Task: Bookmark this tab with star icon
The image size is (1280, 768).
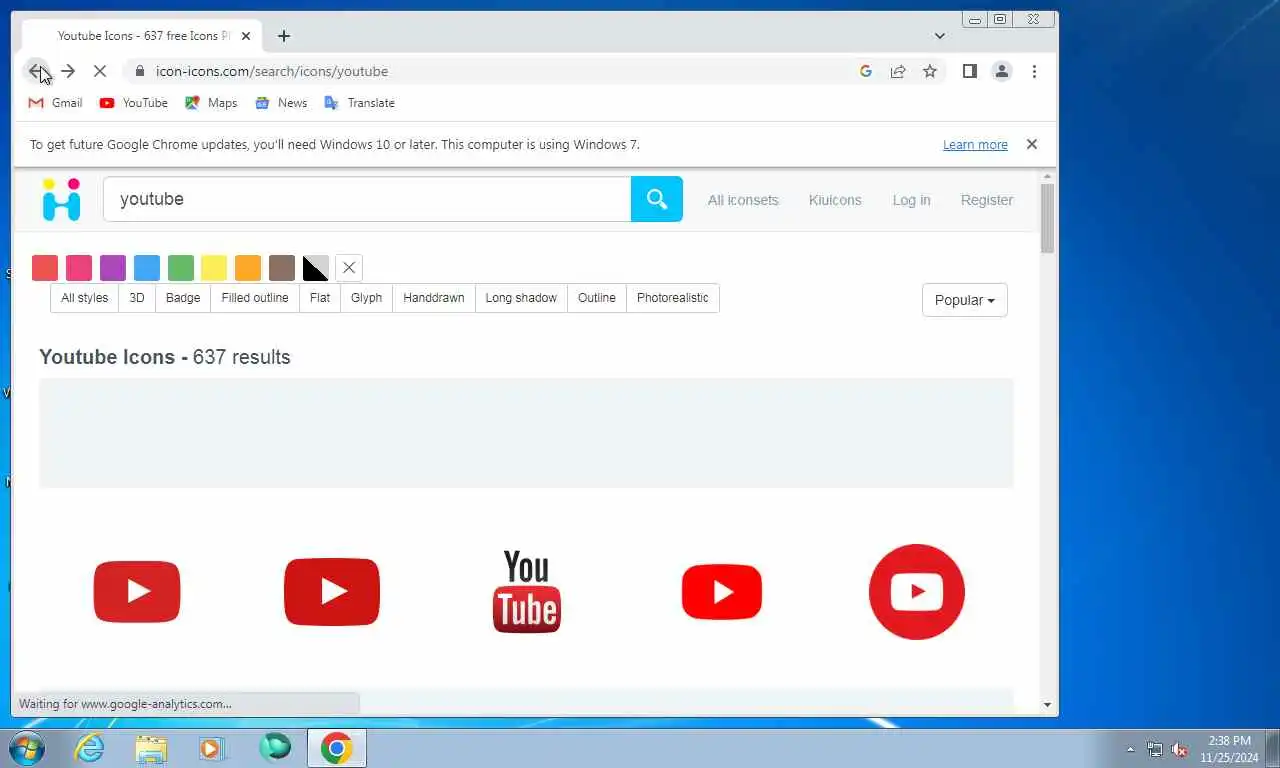Action: click(930, 71)
